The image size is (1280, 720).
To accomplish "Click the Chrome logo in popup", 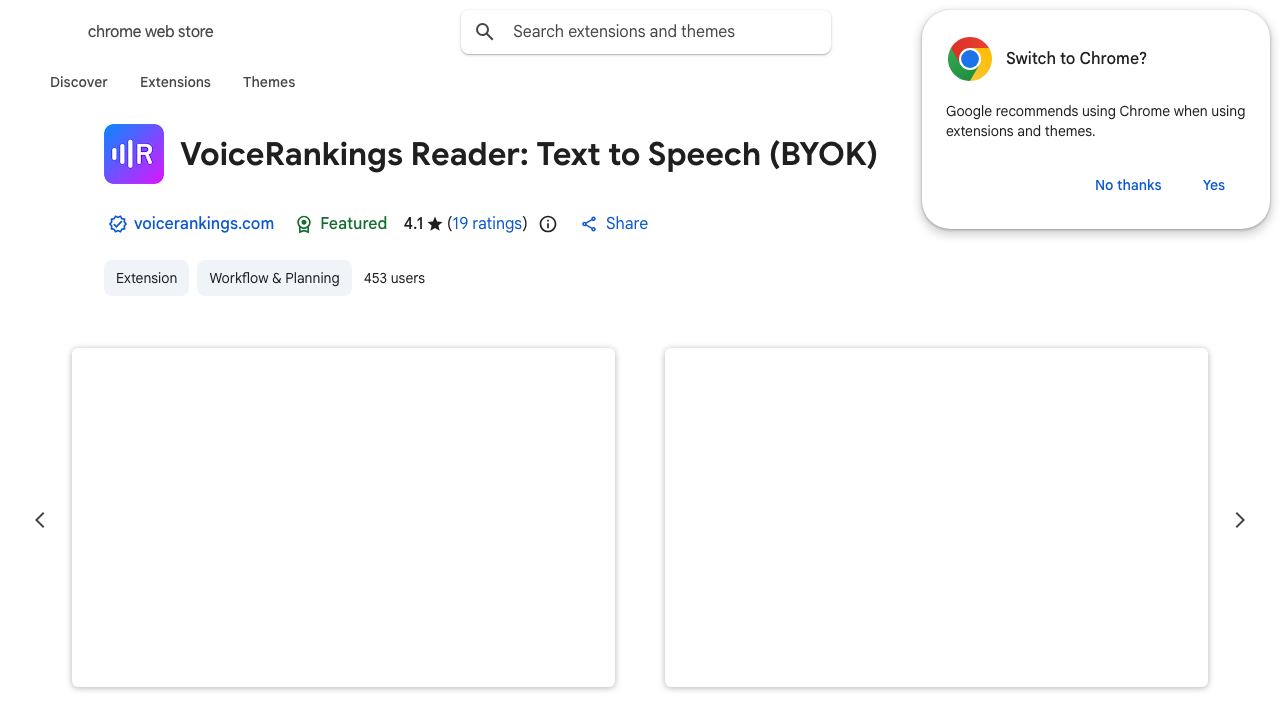I will (x=970, y=59).
